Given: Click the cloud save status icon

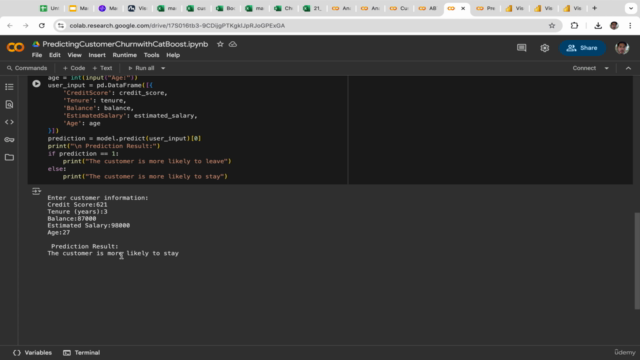Looking at the screenshot, I should point(233,44).
